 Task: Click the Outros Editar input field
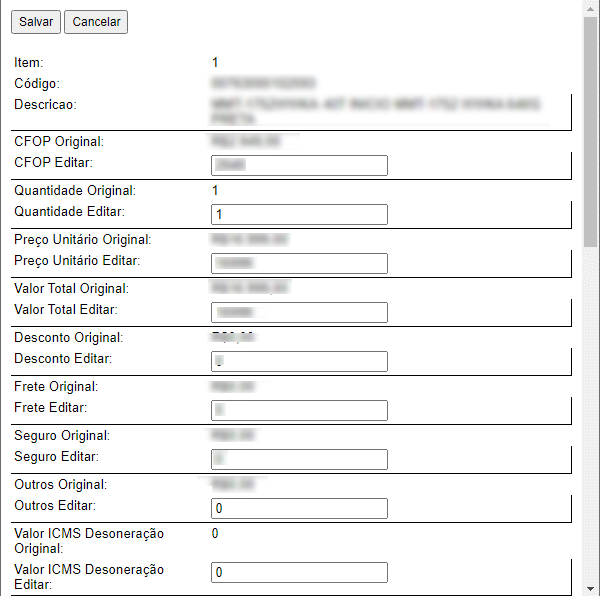pos(299,509)
